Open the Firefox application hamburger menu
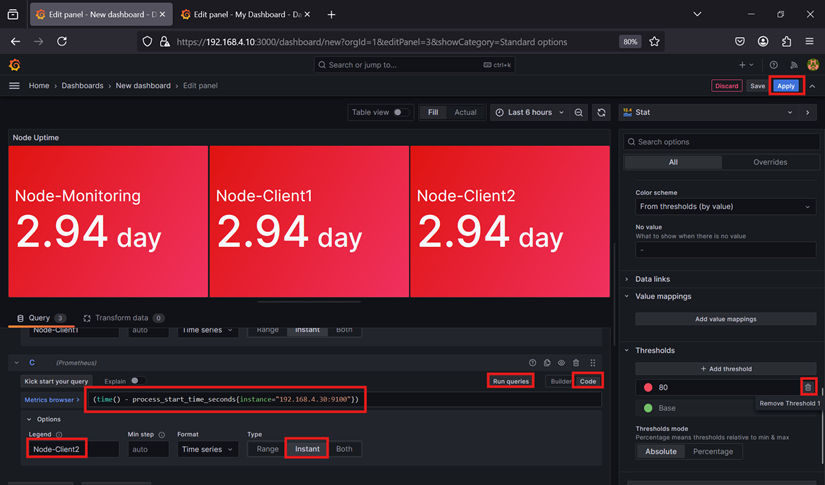 pyautogui.click(x=809, y=42)
